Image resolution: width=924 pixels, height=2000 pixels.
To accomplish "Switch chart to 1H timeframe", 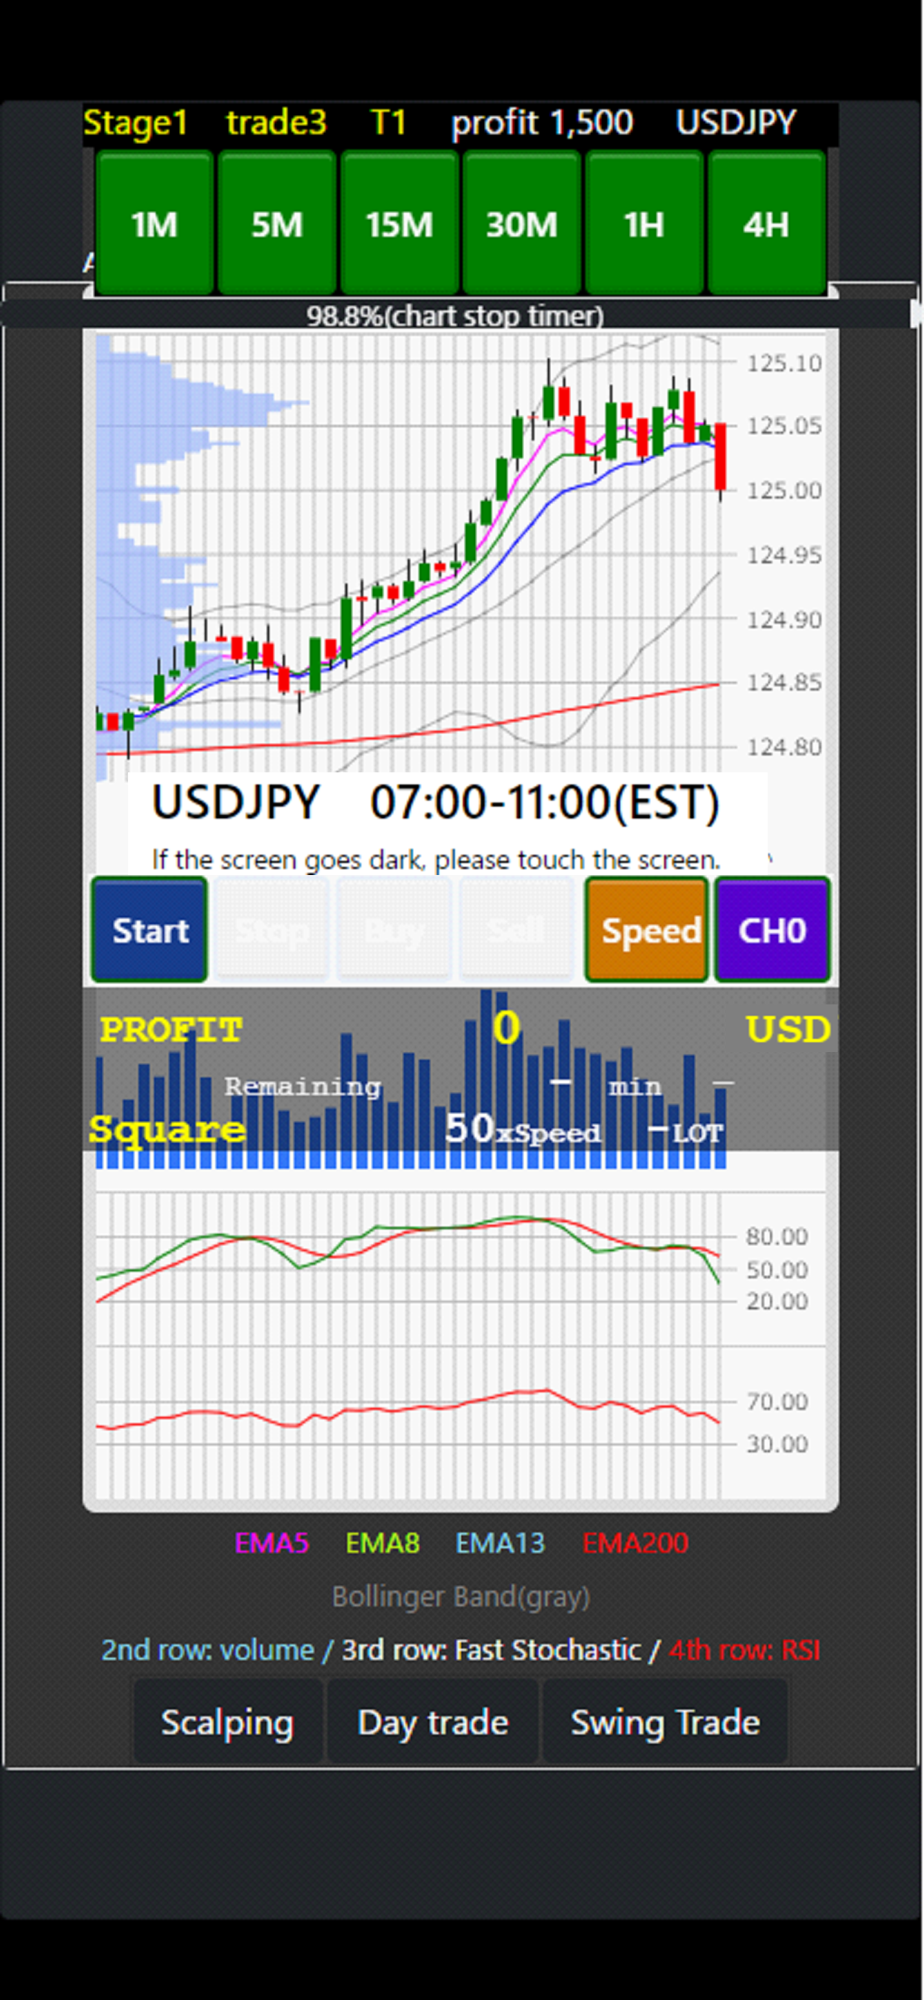I will tap(644, 223).
